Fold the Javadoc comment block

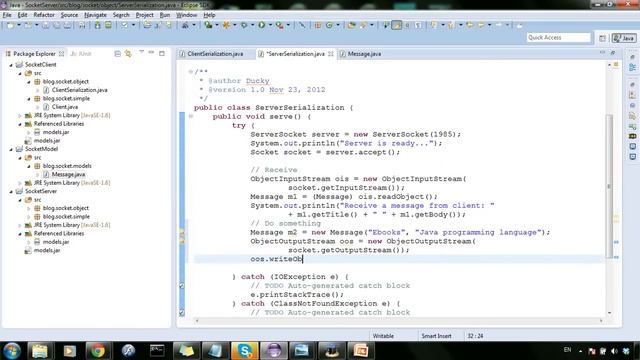pyautogui.click(x=191, y=72)
